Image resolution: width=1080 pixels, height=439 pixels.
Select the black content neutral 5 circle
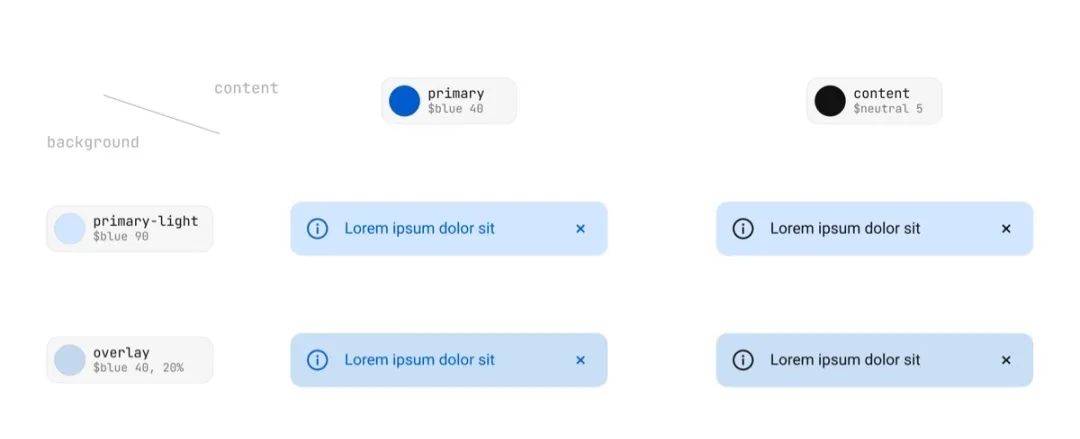click(x=830, y=101)
